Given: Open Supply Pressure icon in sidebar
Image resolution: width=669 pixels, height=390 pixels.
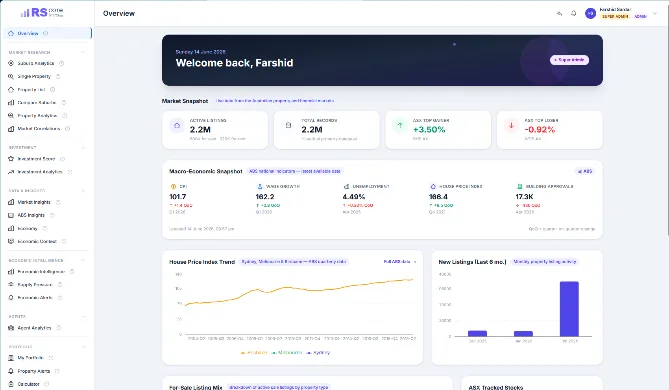Looking at the screenshot, I should click(x=11, y=284).
